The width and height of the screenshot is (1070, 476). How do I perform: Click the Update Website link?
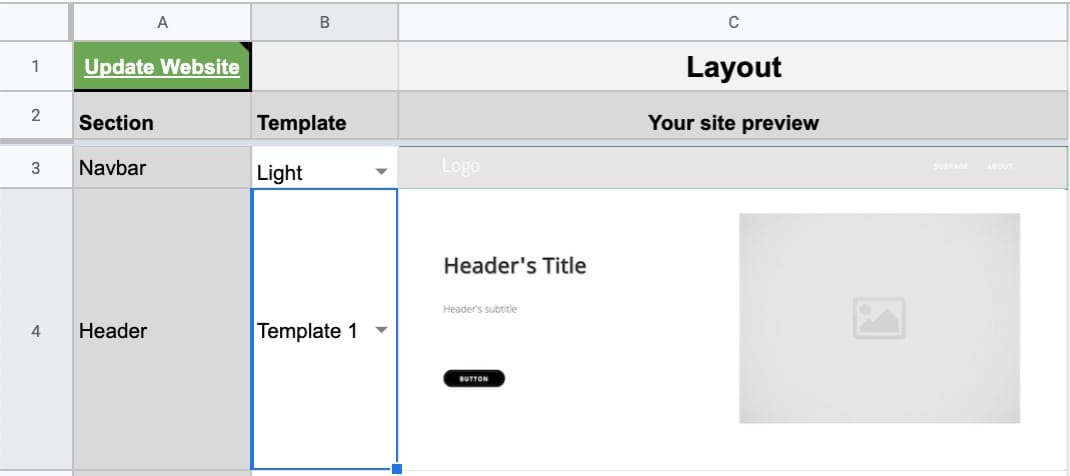162,67
